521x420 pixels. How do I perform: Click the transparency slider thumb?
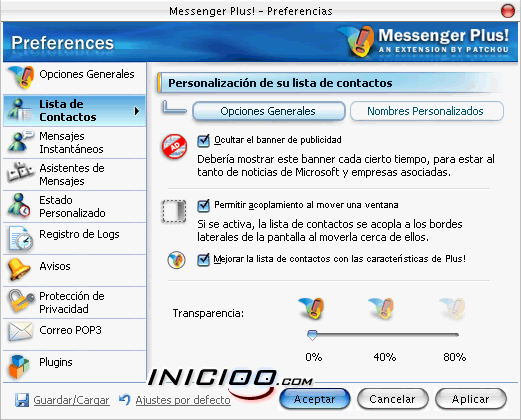pyautogui.click(x=312, y=335)
